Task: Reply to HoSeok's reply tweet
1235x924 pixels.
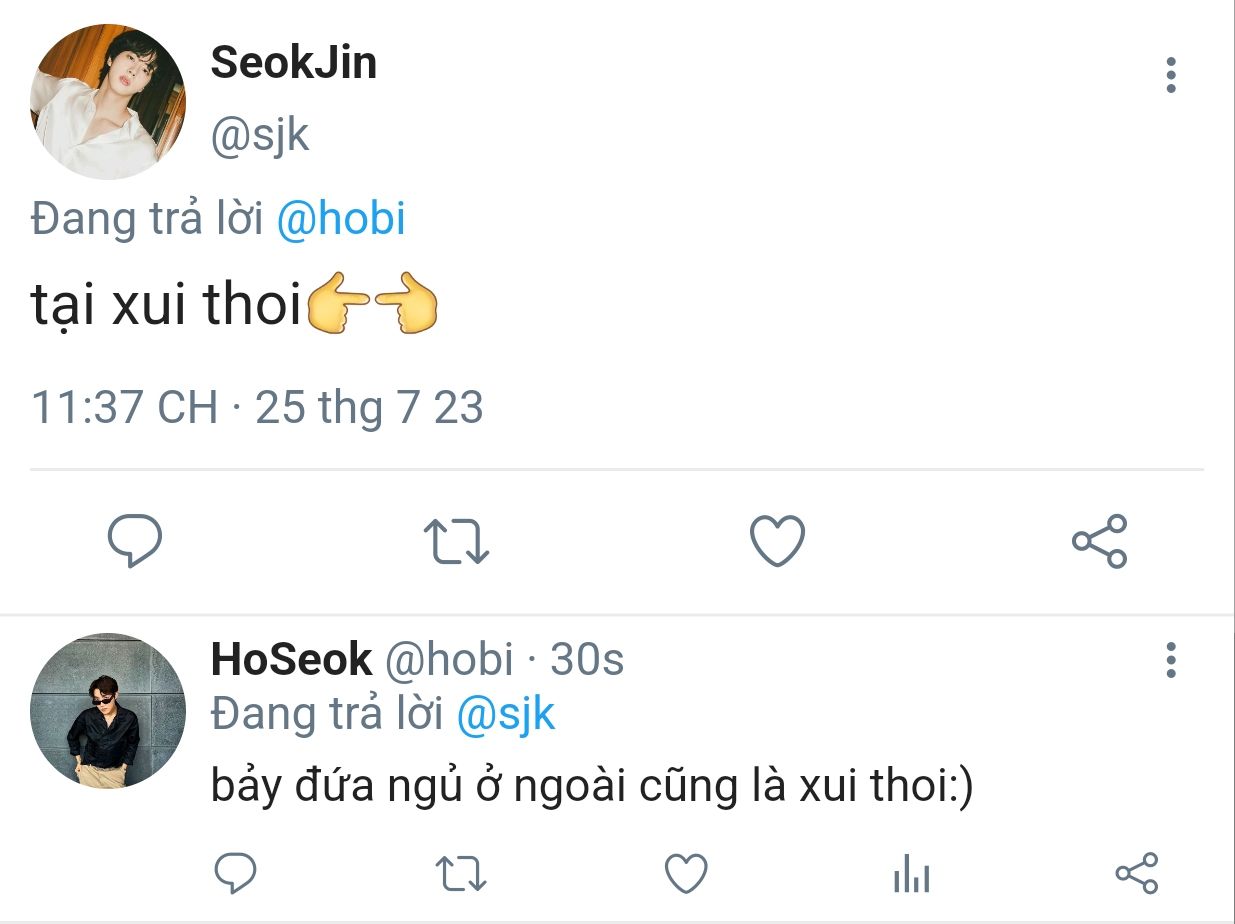Action: [236, 873]
